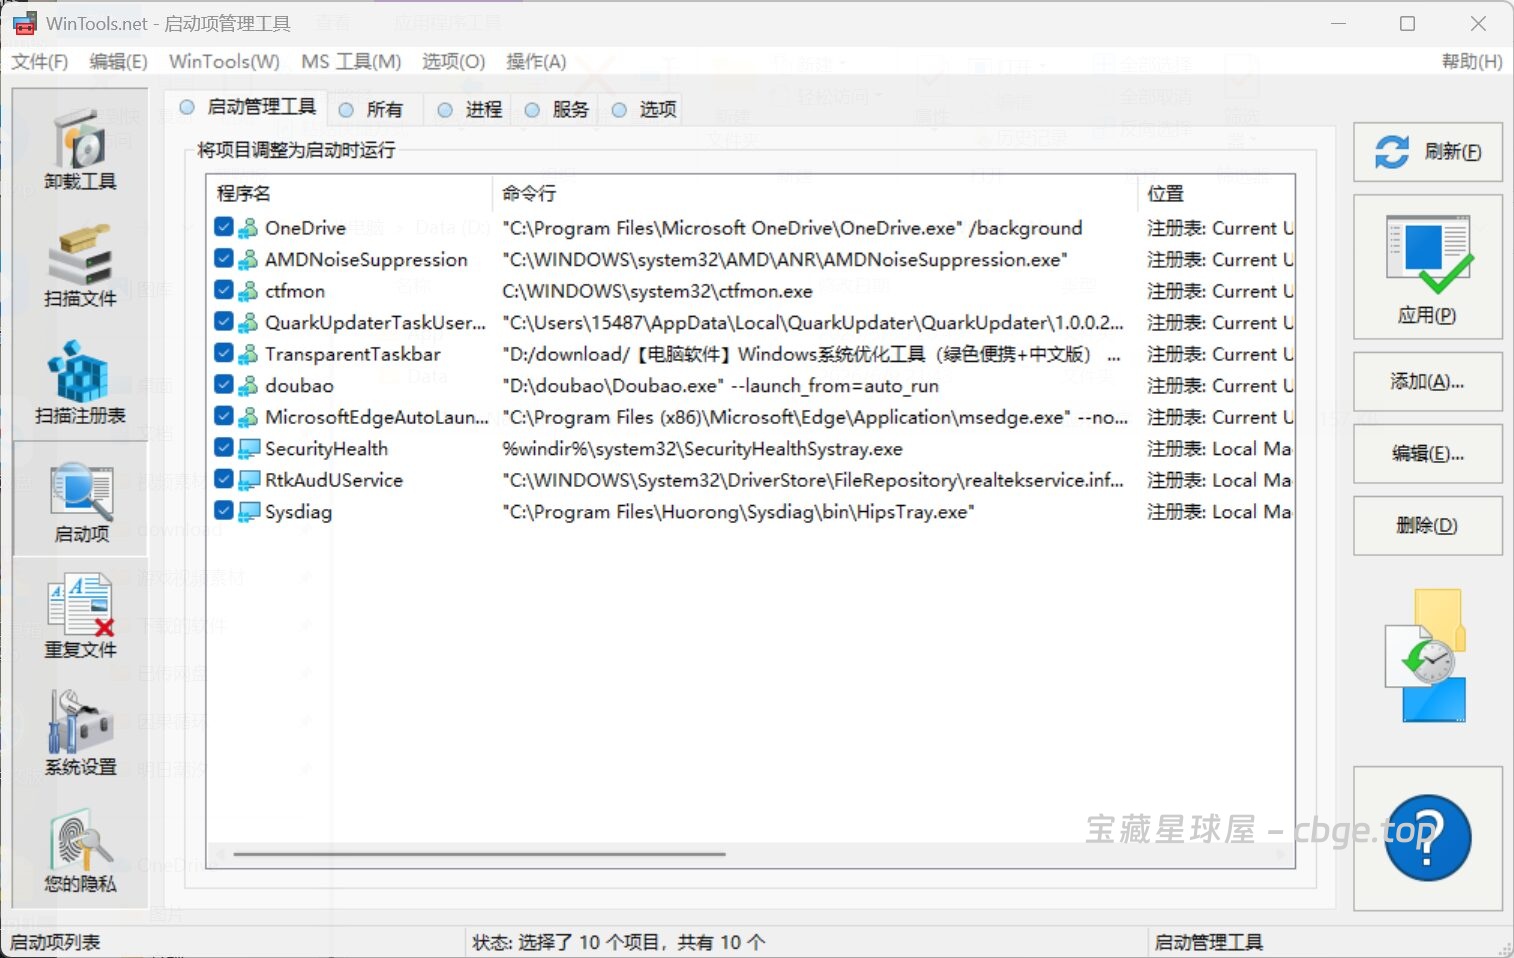Click the RtkAudUService monitor icon
This screenshot has height=958, width=1514.
249,480
